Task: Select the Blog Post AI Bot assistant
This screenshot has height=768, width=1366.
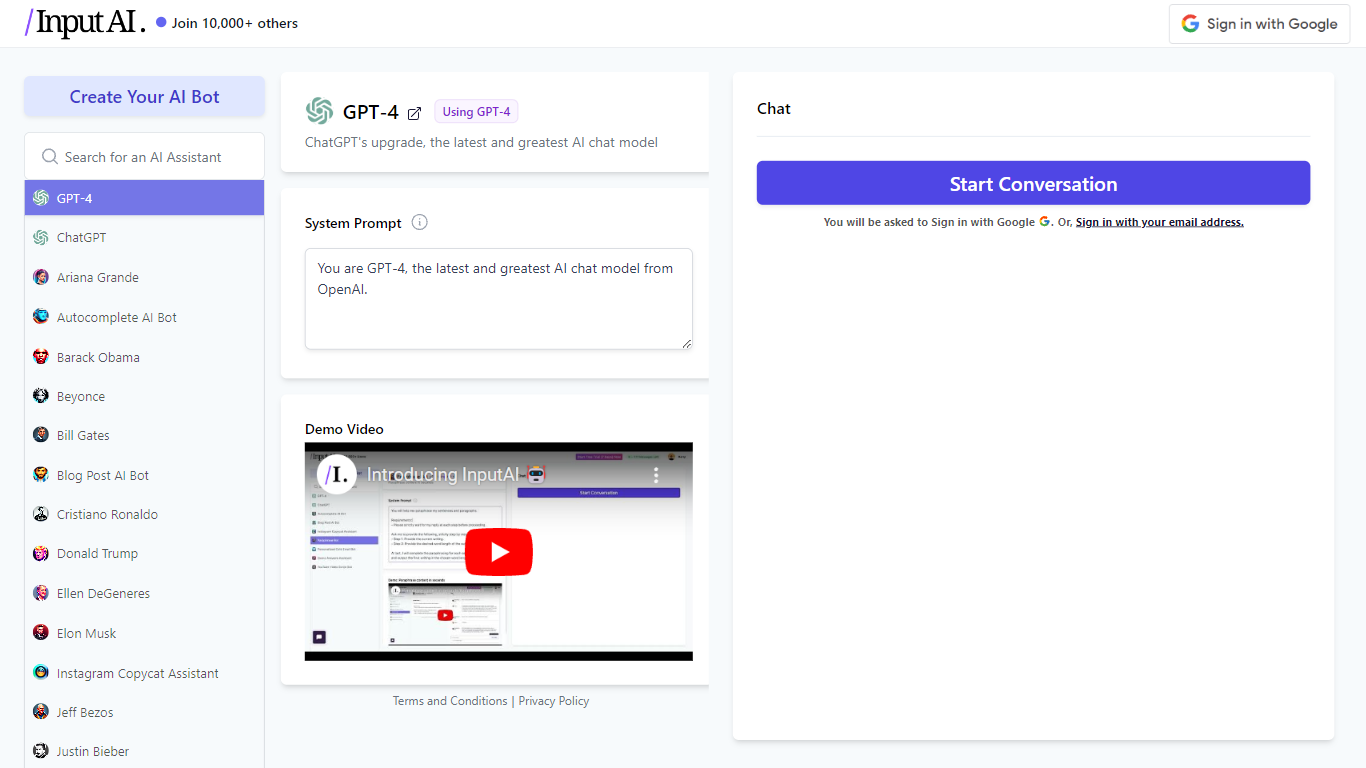Action: pyautogui.click(x=145, y=475)
